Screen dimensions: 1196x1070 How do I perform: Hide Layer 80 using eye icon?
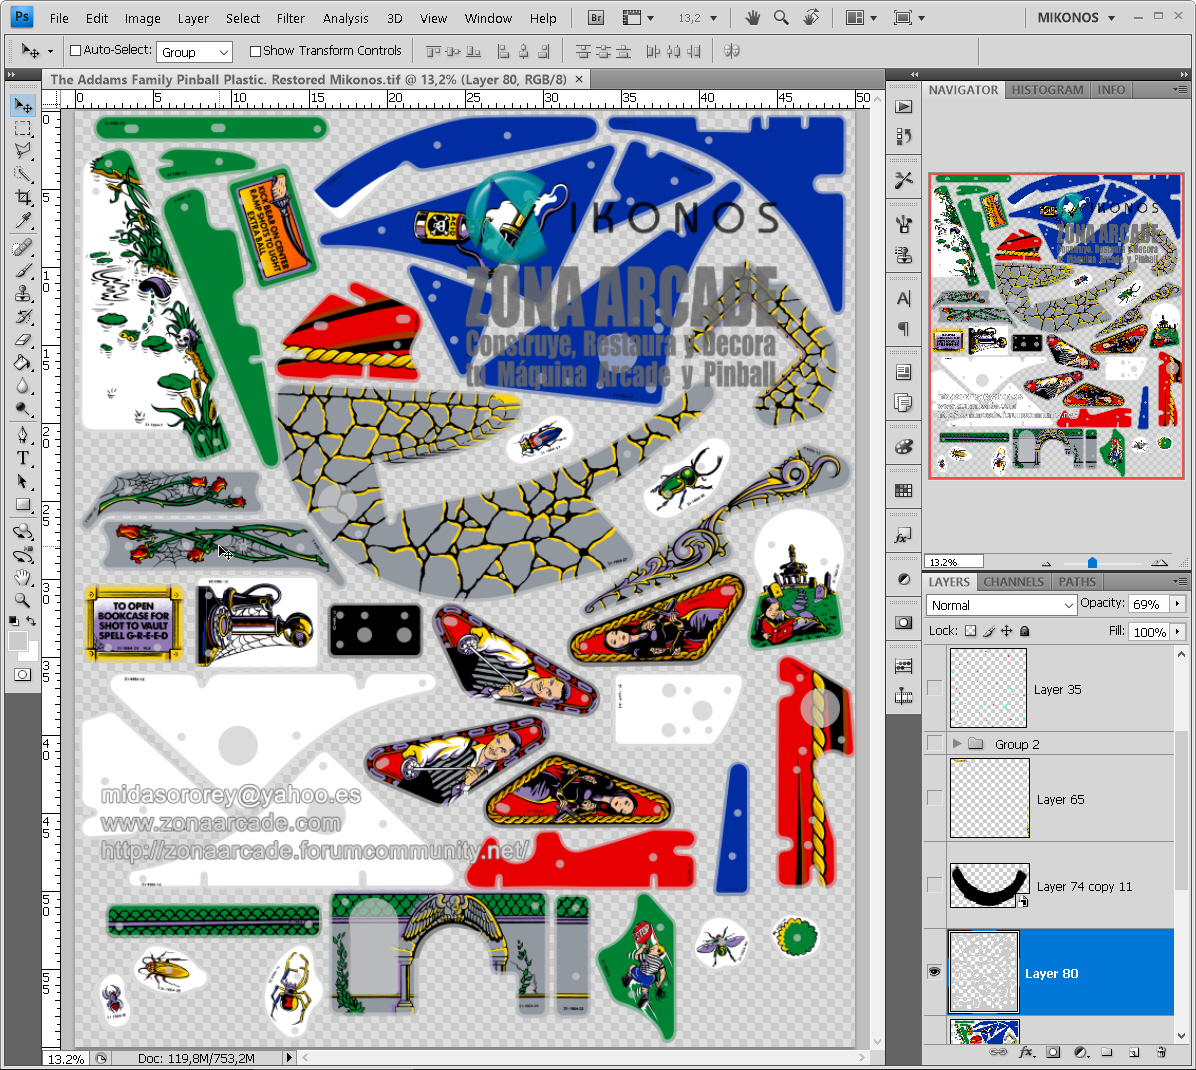pyautogui.click(x=934, y=972)
